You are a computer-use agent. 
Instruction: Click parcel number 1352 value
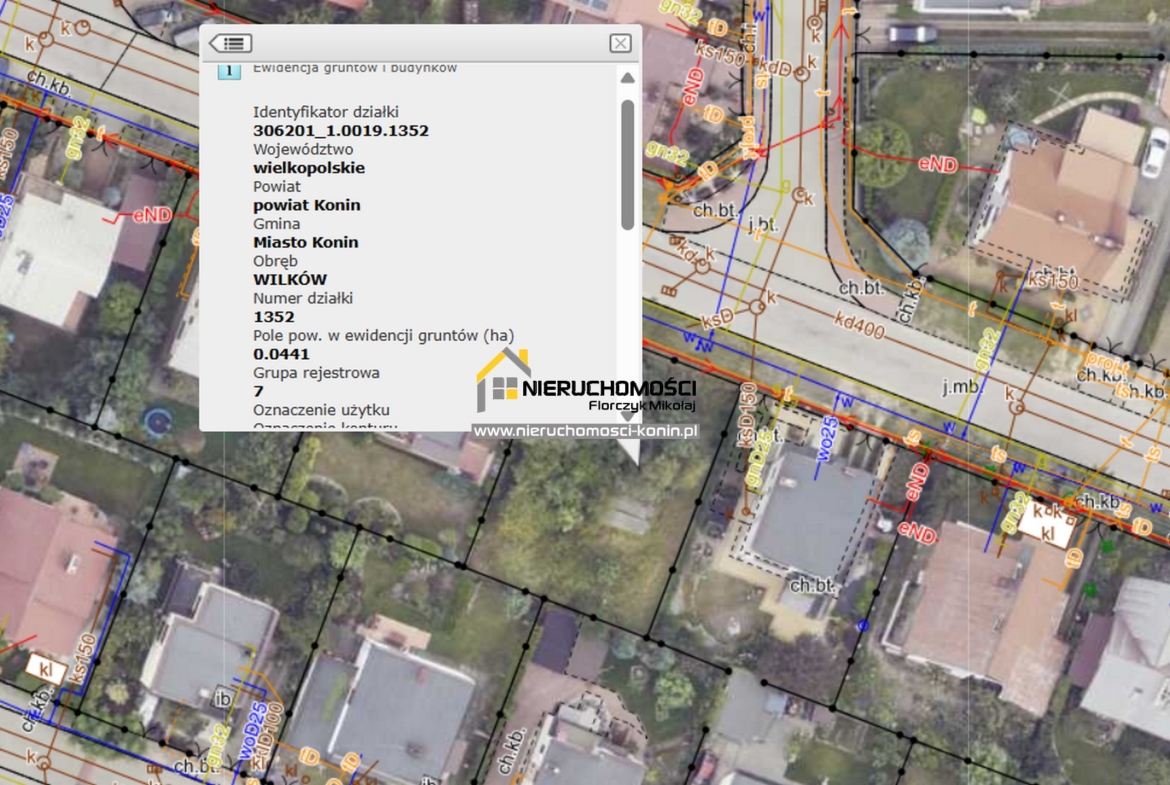[x=274, y=317]
